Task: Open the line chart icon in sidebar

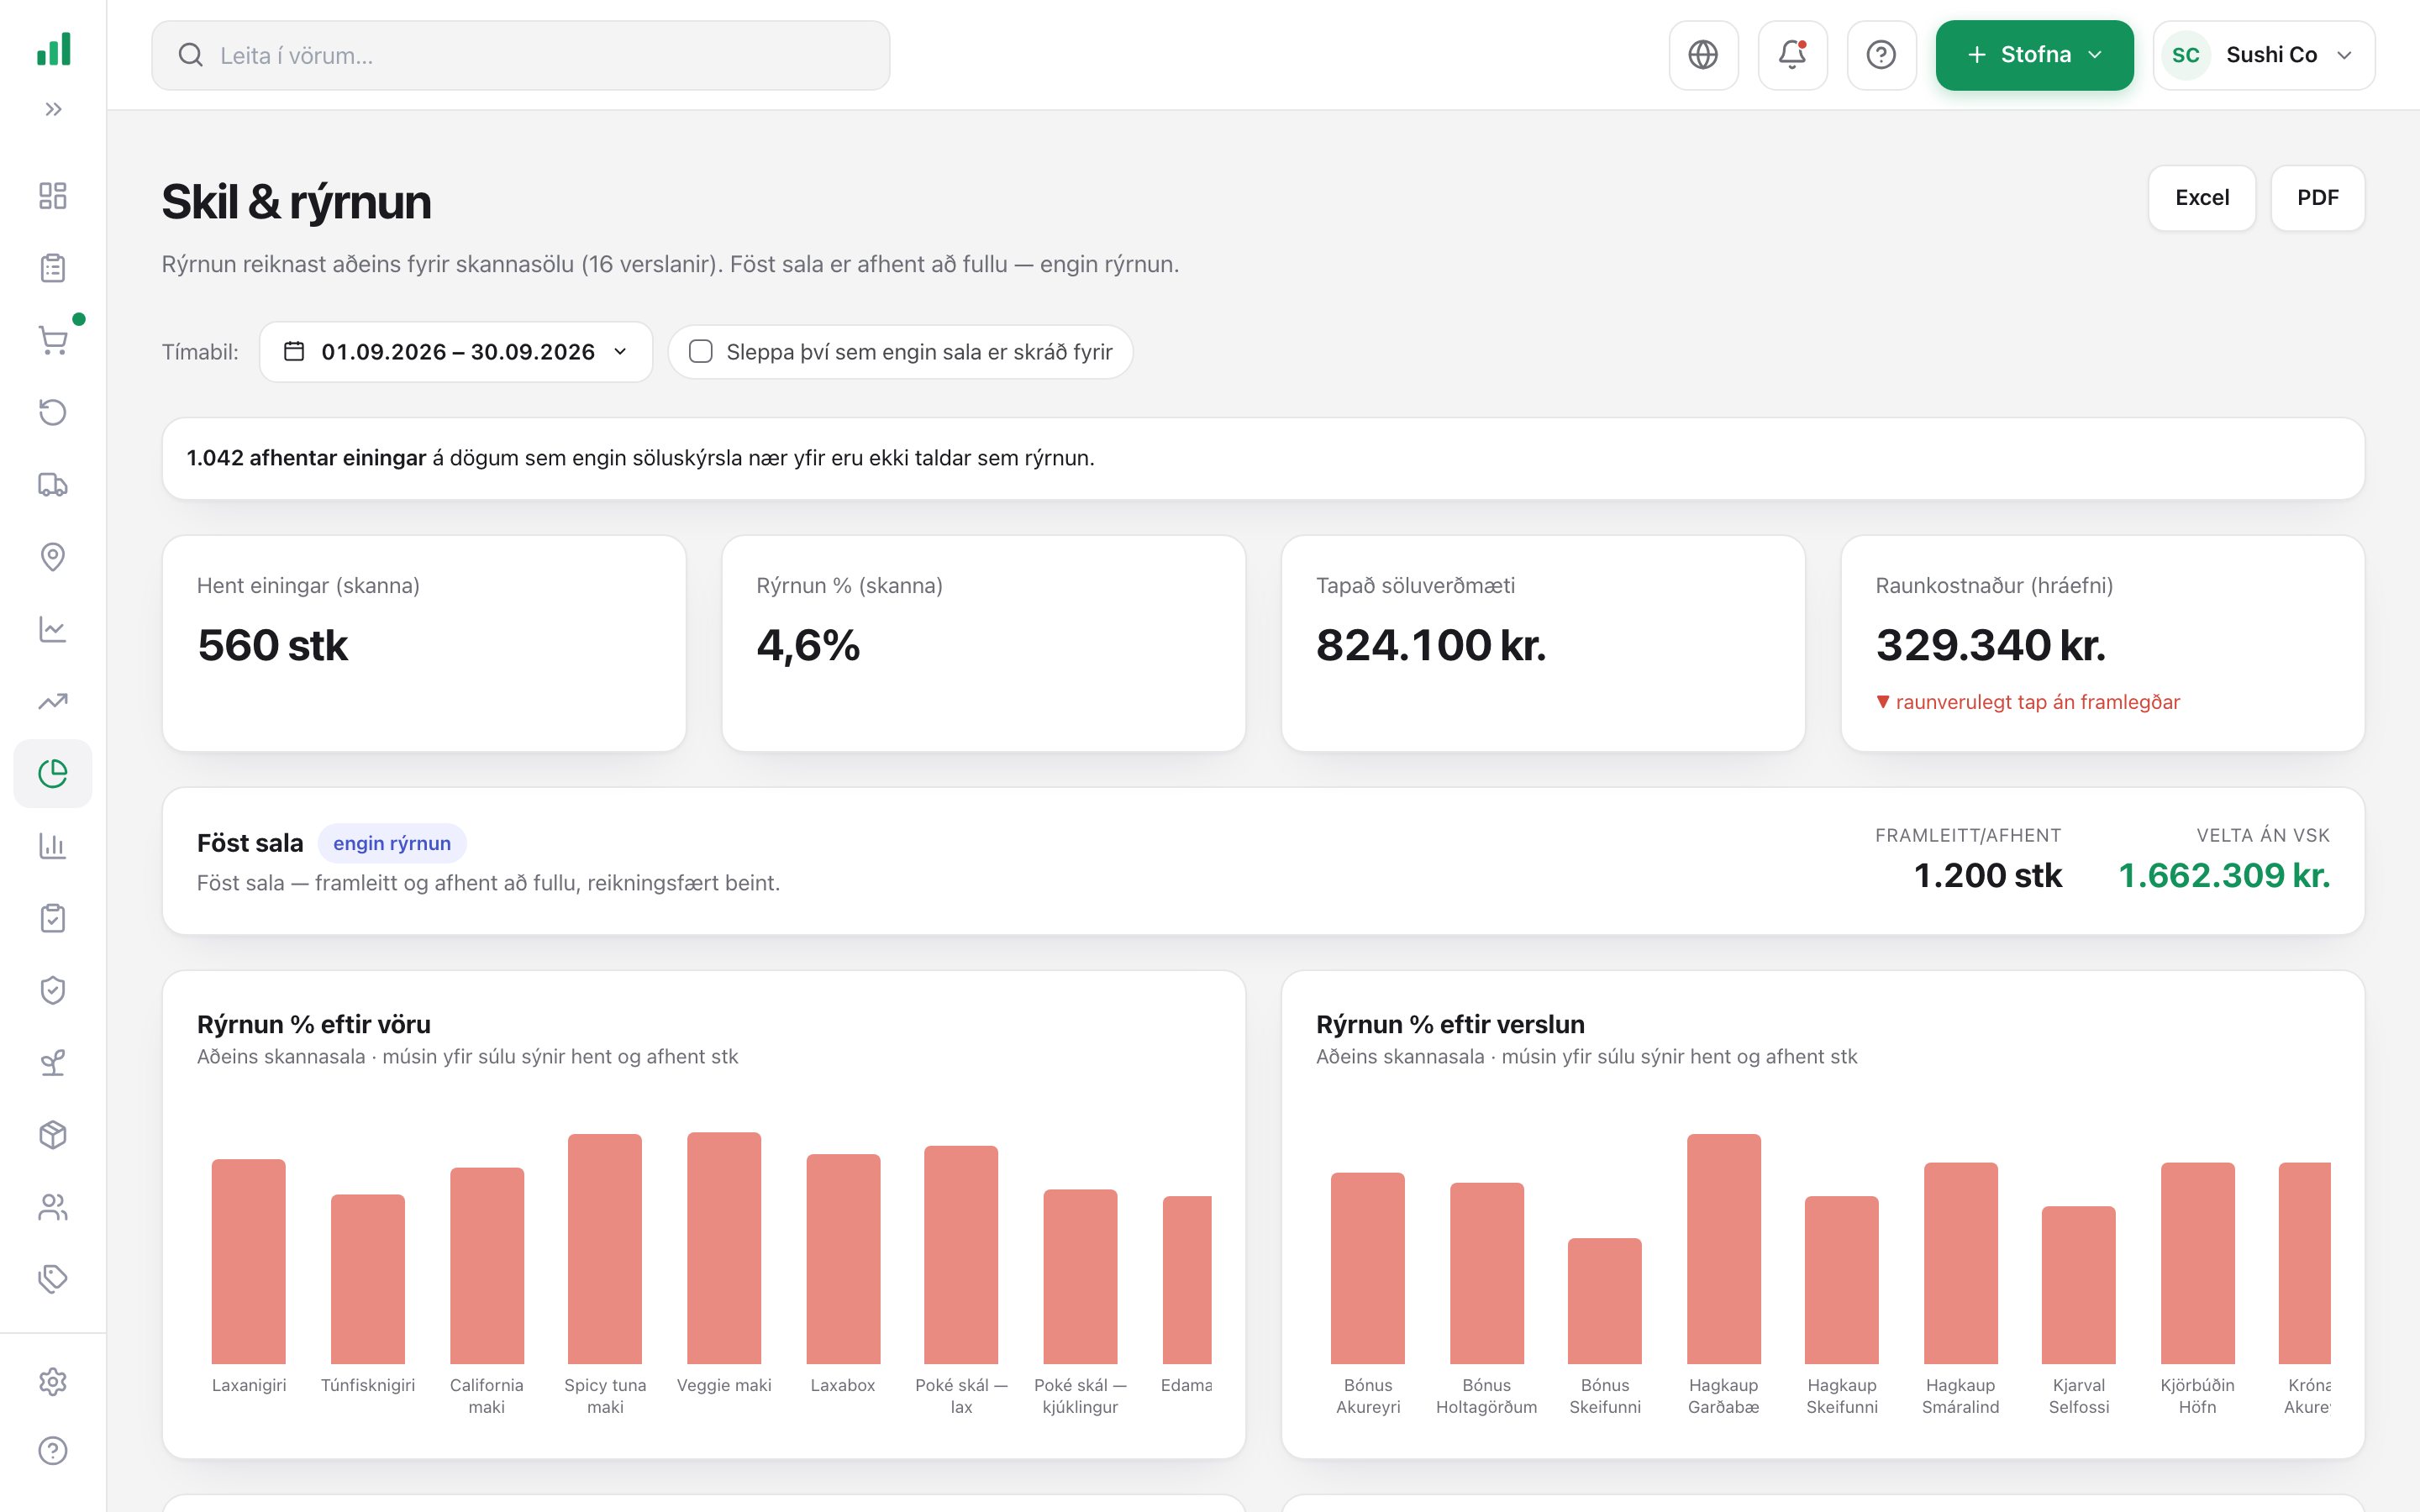Action: pos(53,629)
